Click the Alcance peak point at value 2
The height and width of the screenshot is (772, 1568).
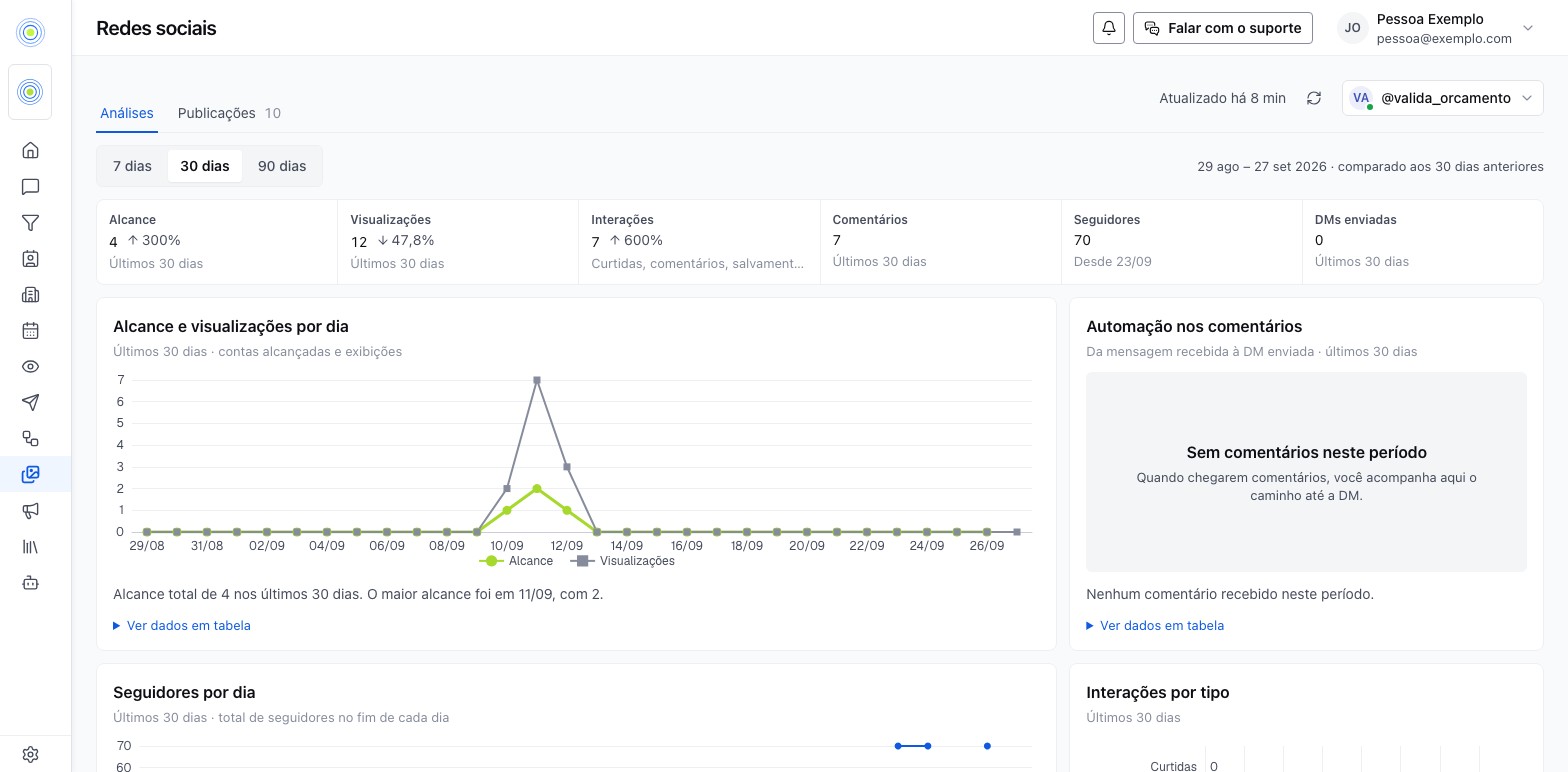click(537, 488)
